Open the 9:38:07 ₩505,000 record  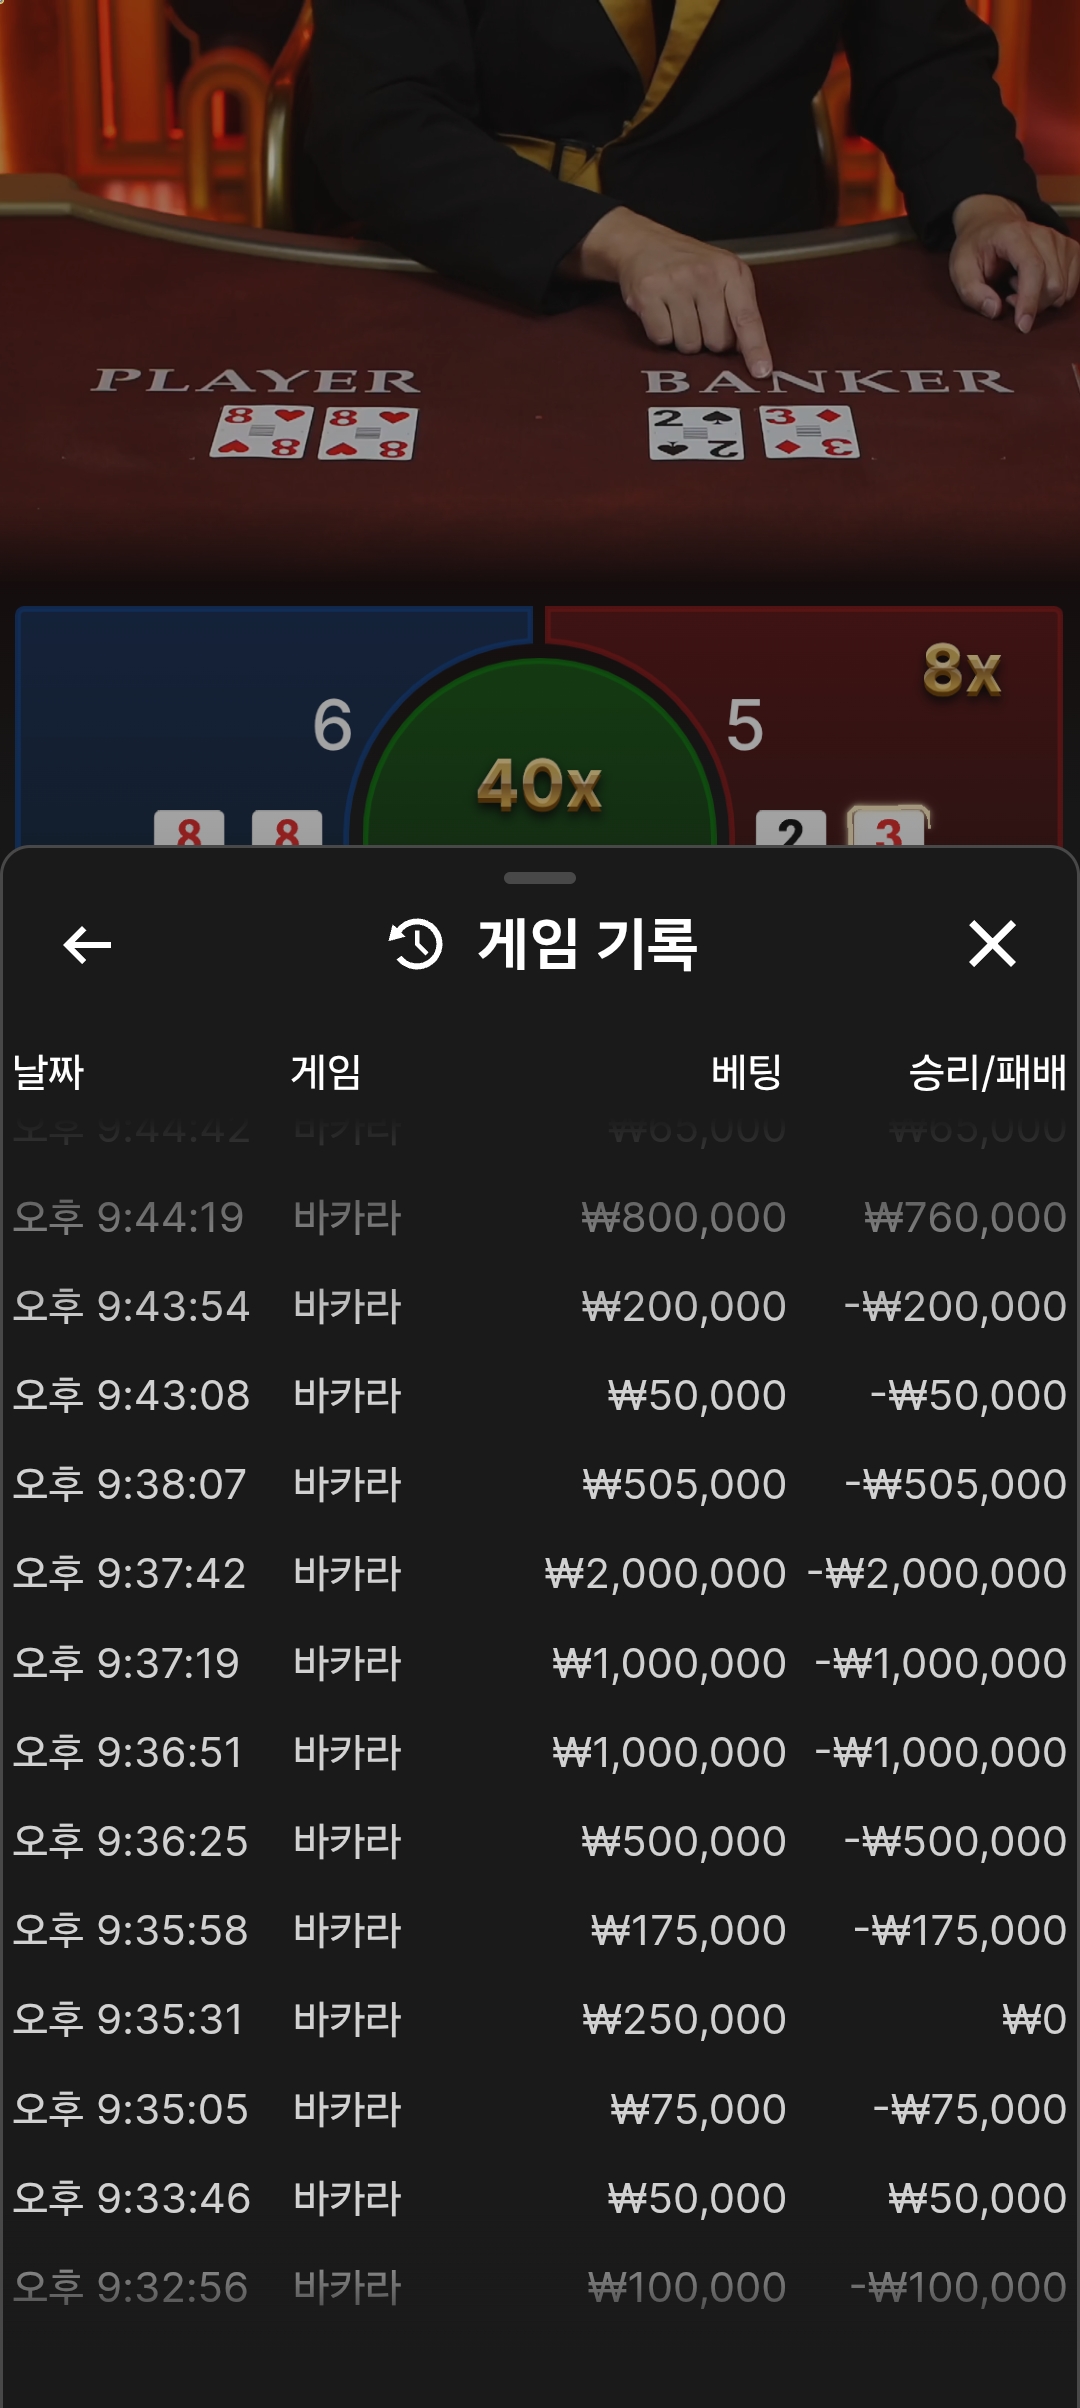tap(540, 1484)
